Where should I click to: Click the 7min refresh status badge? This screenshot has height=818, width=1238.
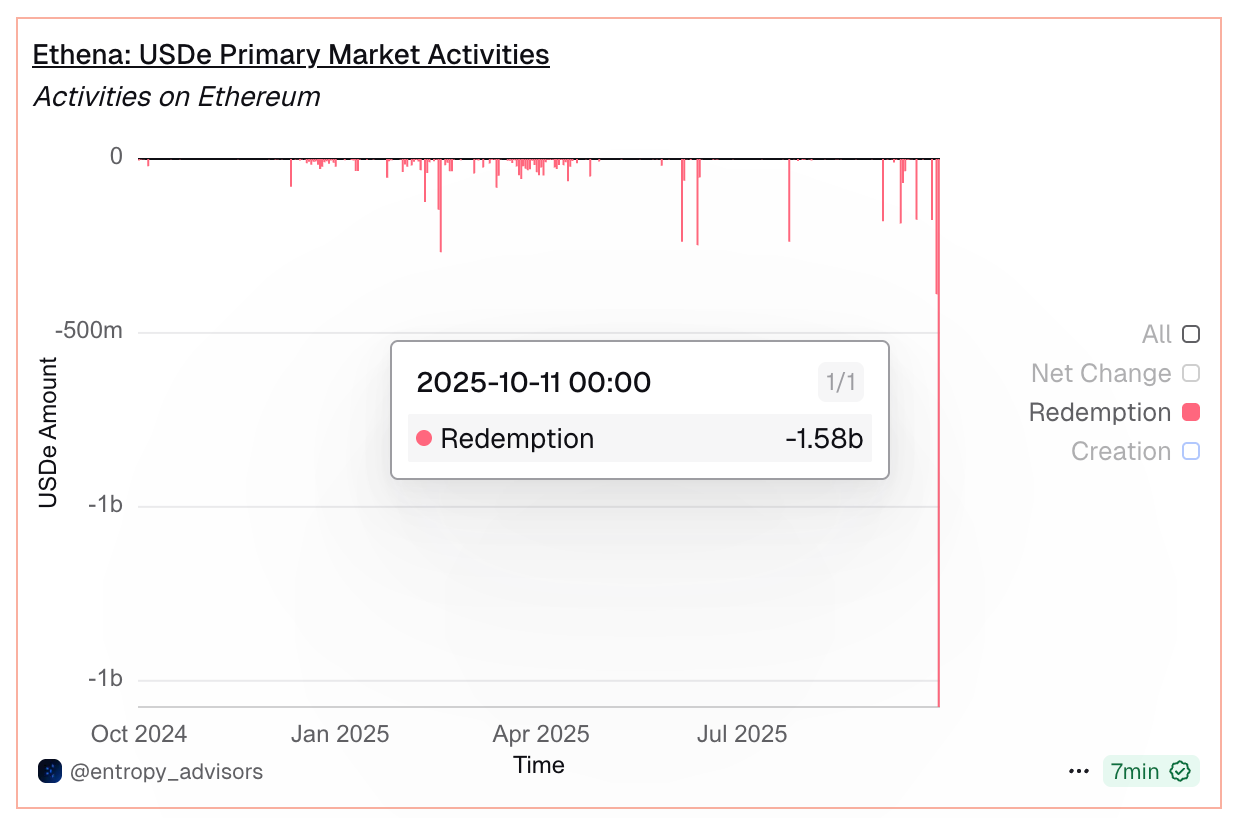[1135, 771]
